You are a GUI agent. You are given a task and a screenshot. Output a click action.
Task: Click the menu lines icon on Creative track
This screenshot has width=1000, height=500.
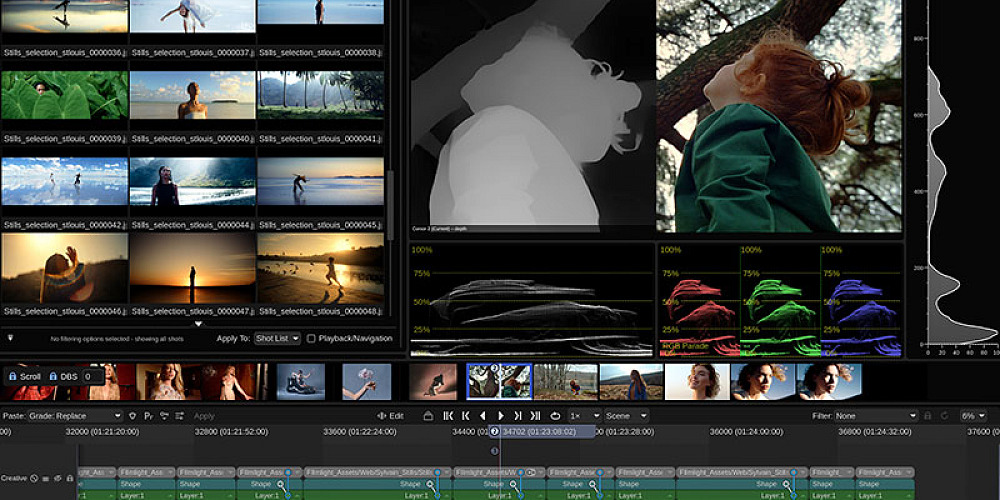[46, 478]
